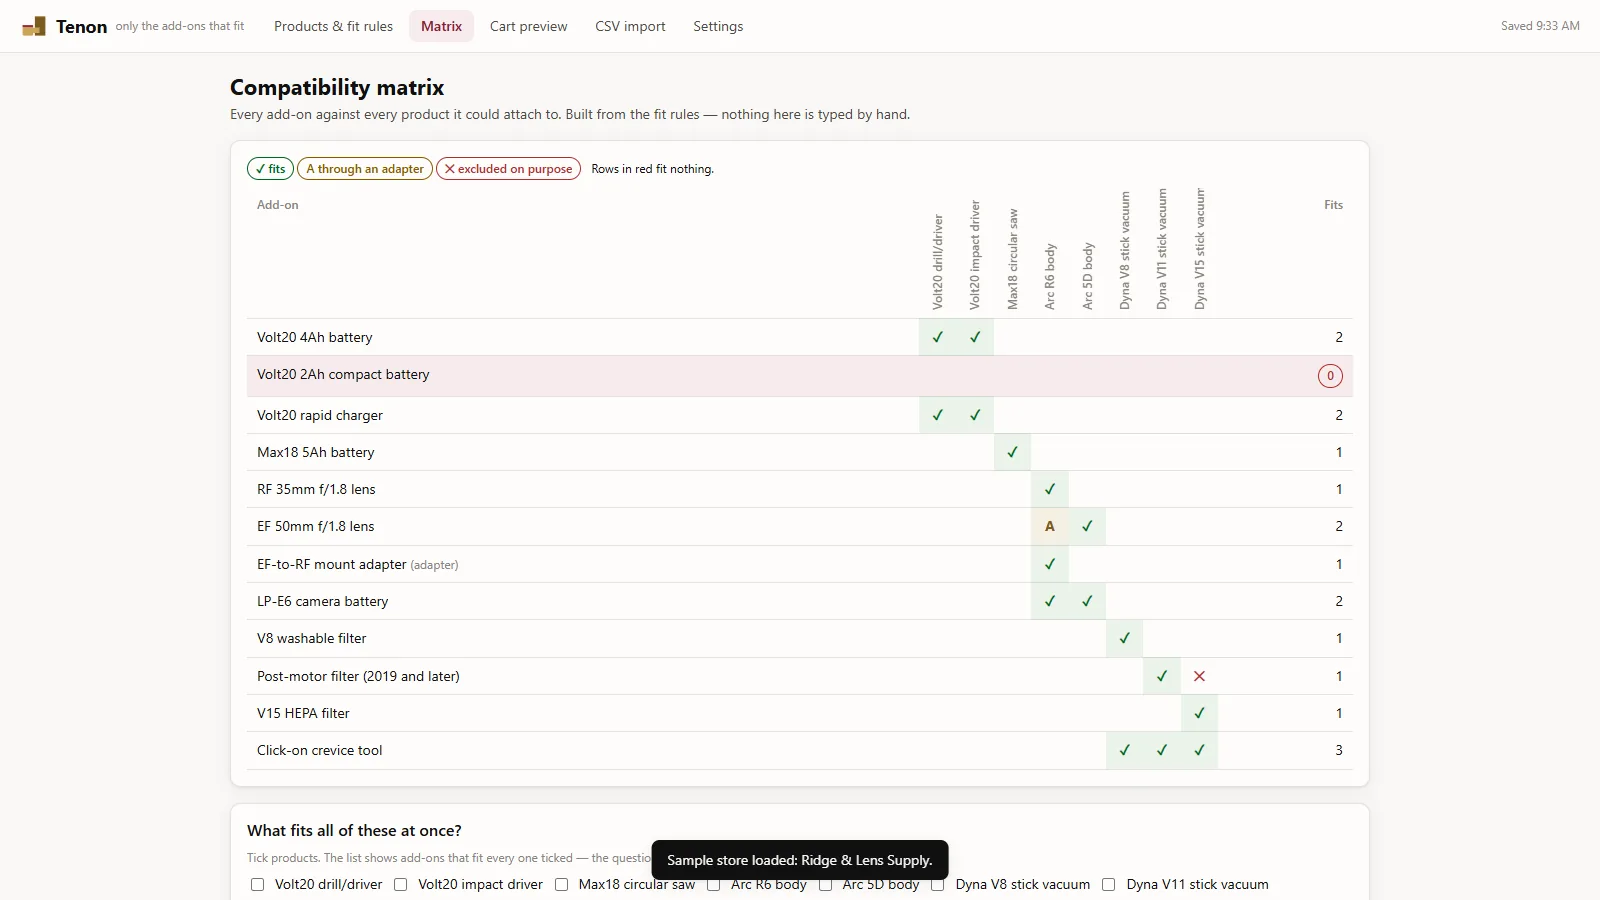Viewport: 1600px width, 900px height.
Task: Tick the Dyna V11 stick vacuum checkbox
Action: (1109, 885)
